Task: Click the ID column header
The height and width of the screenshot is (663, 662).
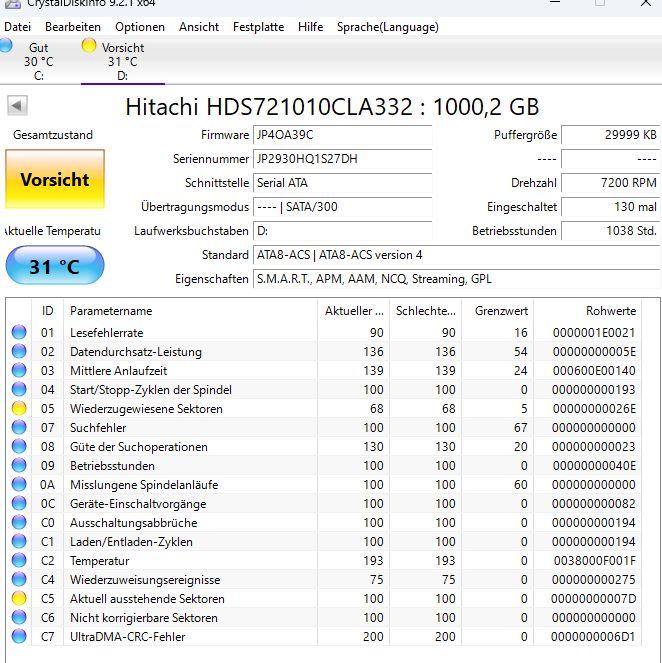Action: pos(47,311)
